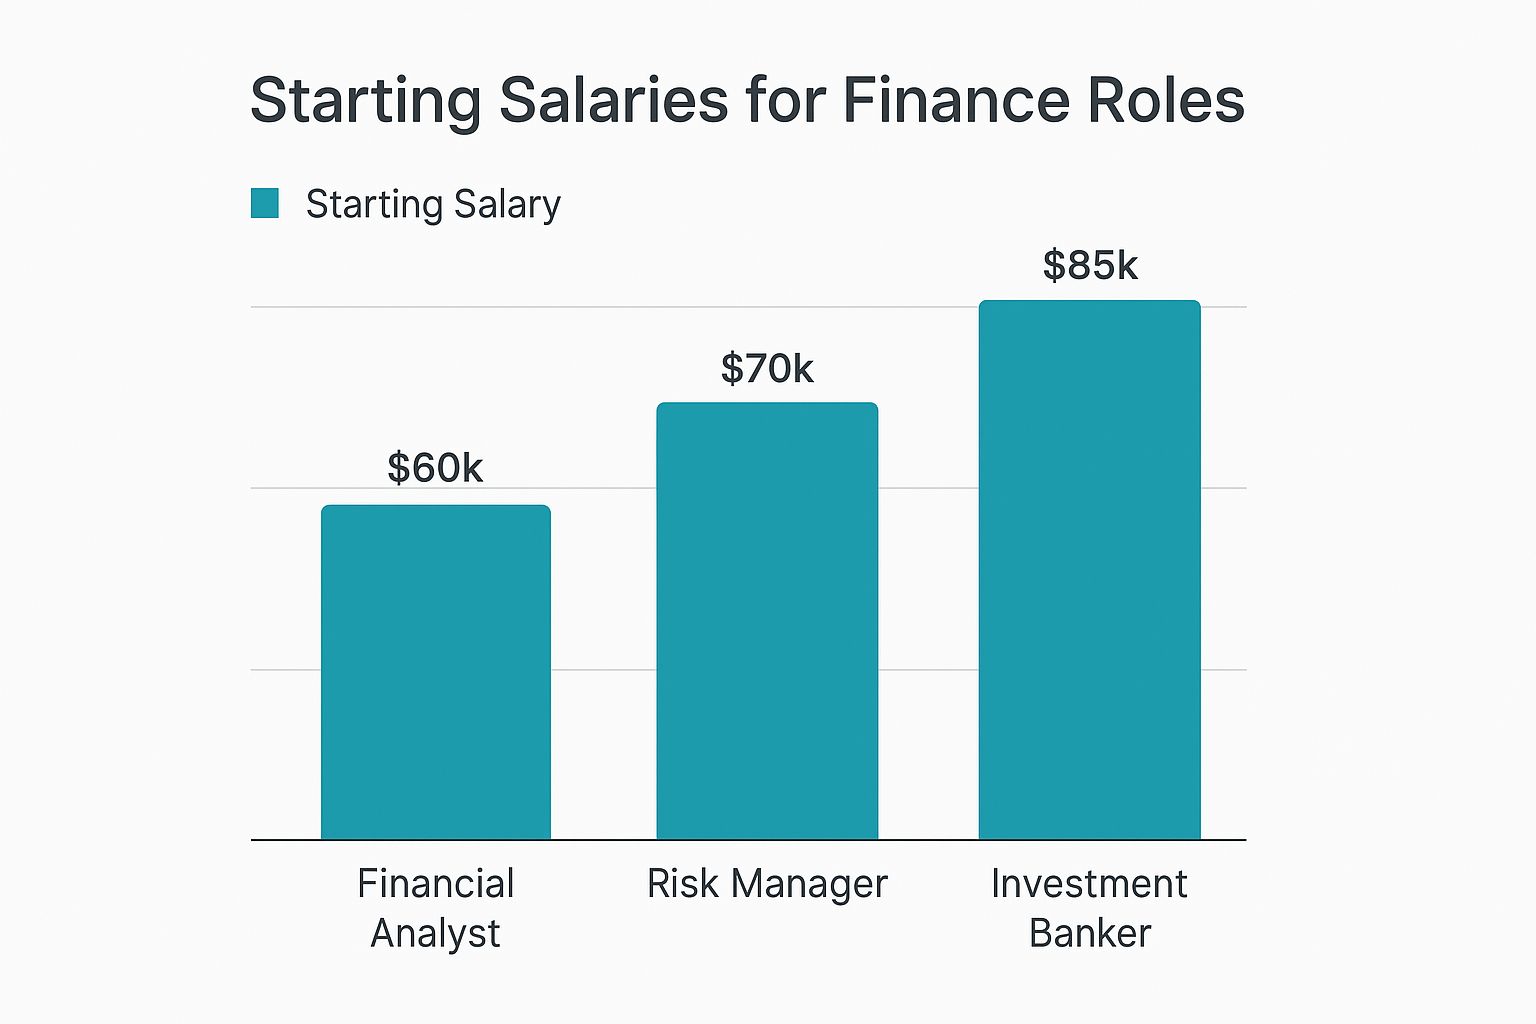Click the $70k data label
This screenshot has width=1536, height=1024.
767,369
